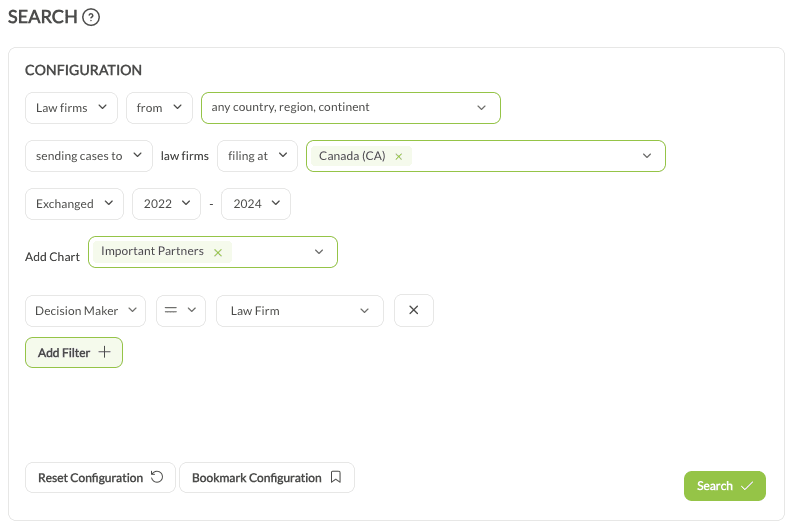
Task: Click the bookmark icon
Action: [336, 477]
